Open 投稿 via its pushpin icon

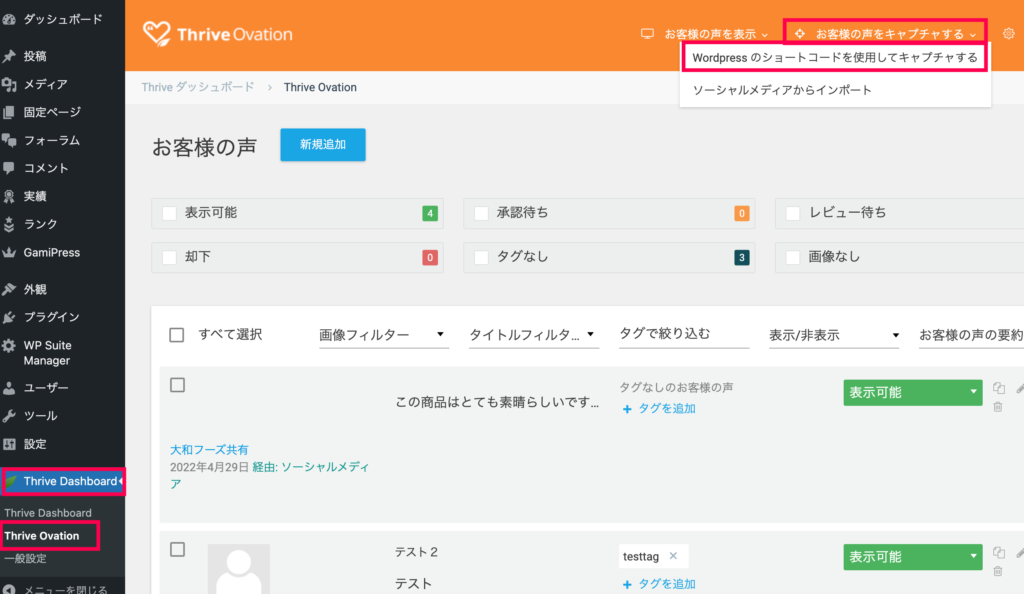click(x=9, y=56)
